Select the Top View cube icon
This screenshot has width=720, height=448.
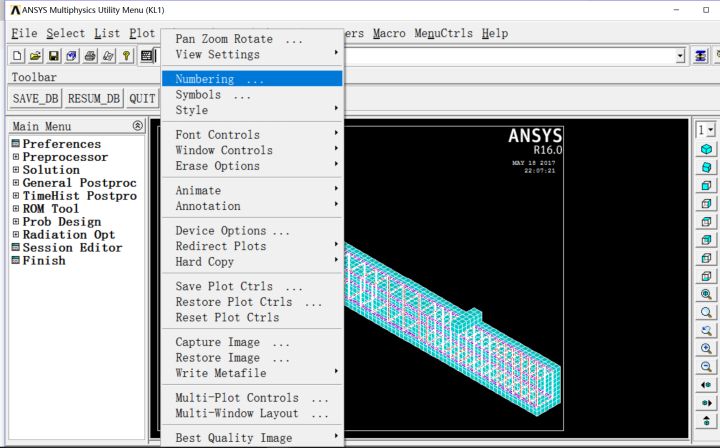(x=706, y=222)
